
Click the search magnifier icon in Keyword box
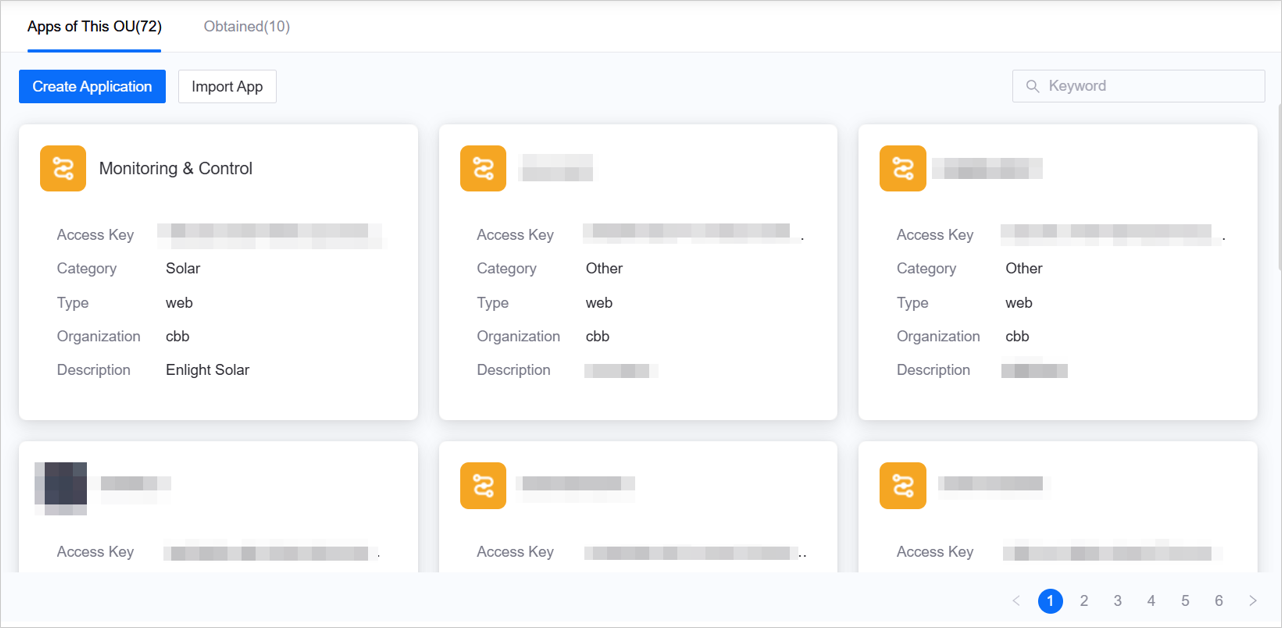click(1033, 86)
